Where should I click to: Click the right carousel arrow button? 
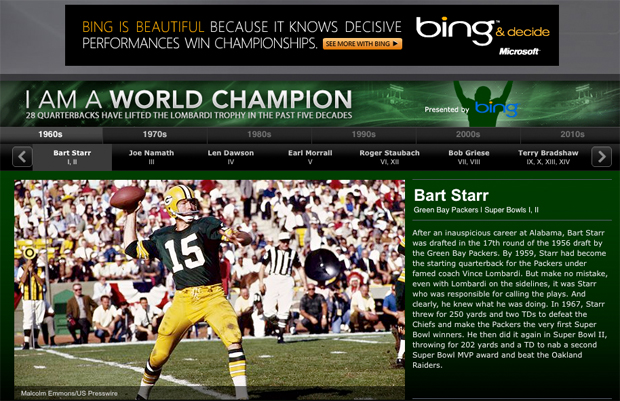pos(601,156)
